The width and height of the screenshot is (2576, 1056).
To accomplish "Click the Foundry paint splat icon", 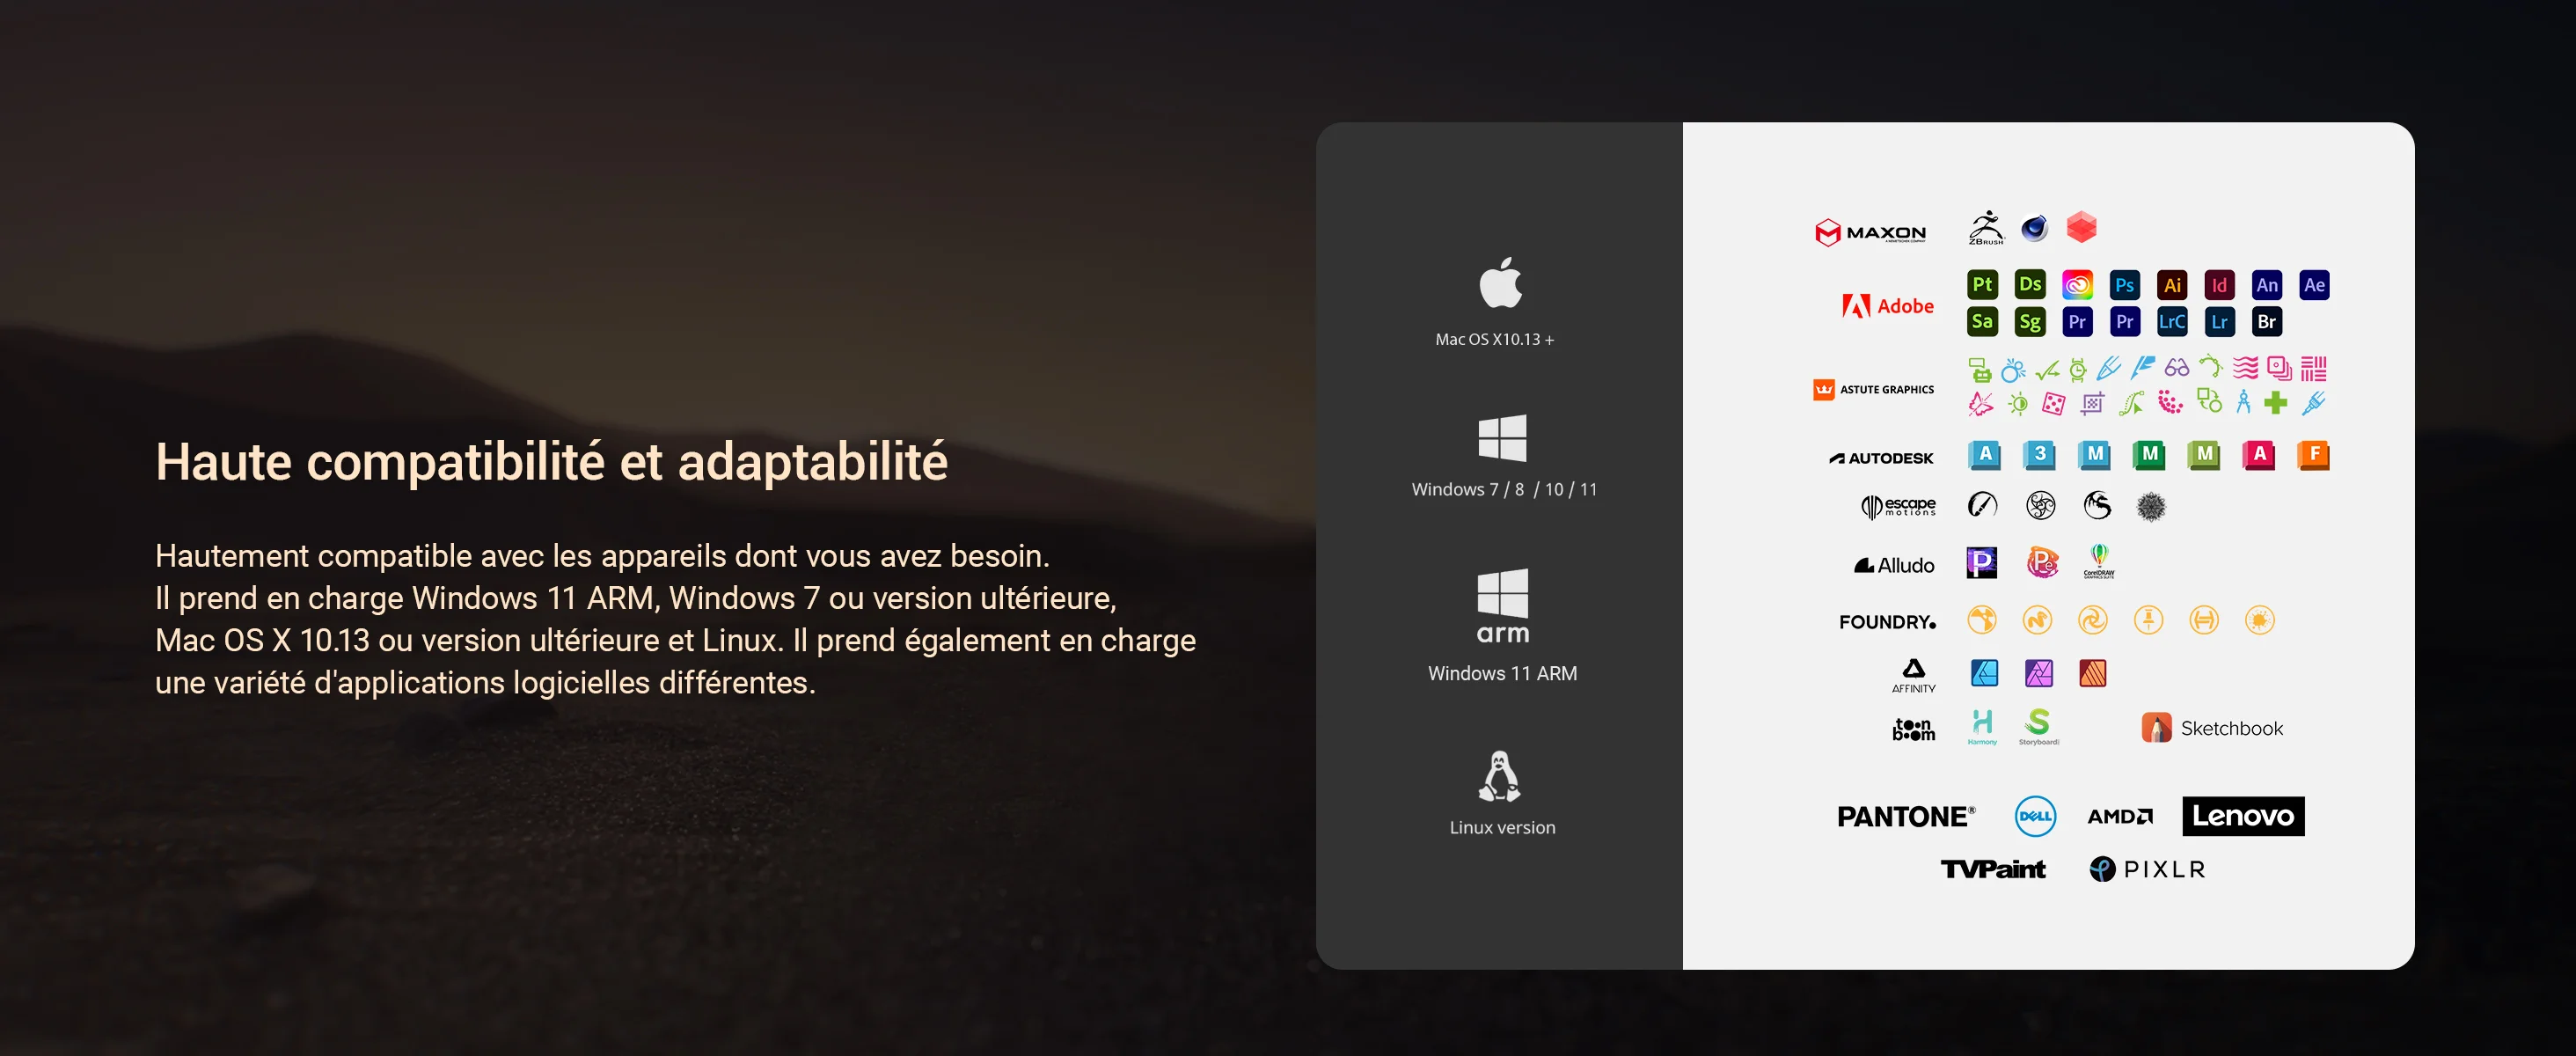I will [2259, 620].
